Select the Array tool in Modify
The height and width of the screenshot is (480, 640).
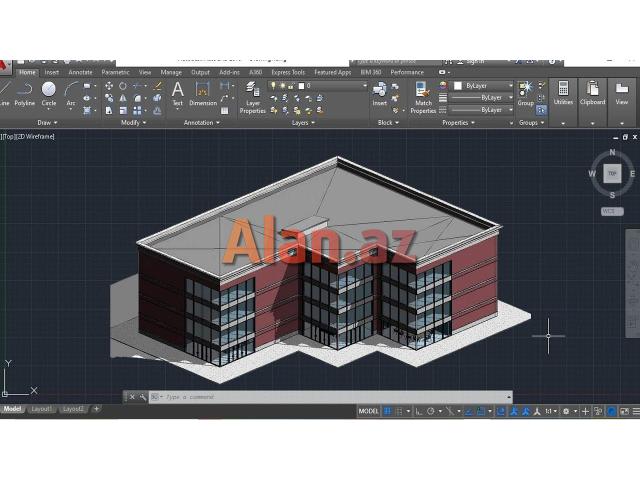pos(138,110)
